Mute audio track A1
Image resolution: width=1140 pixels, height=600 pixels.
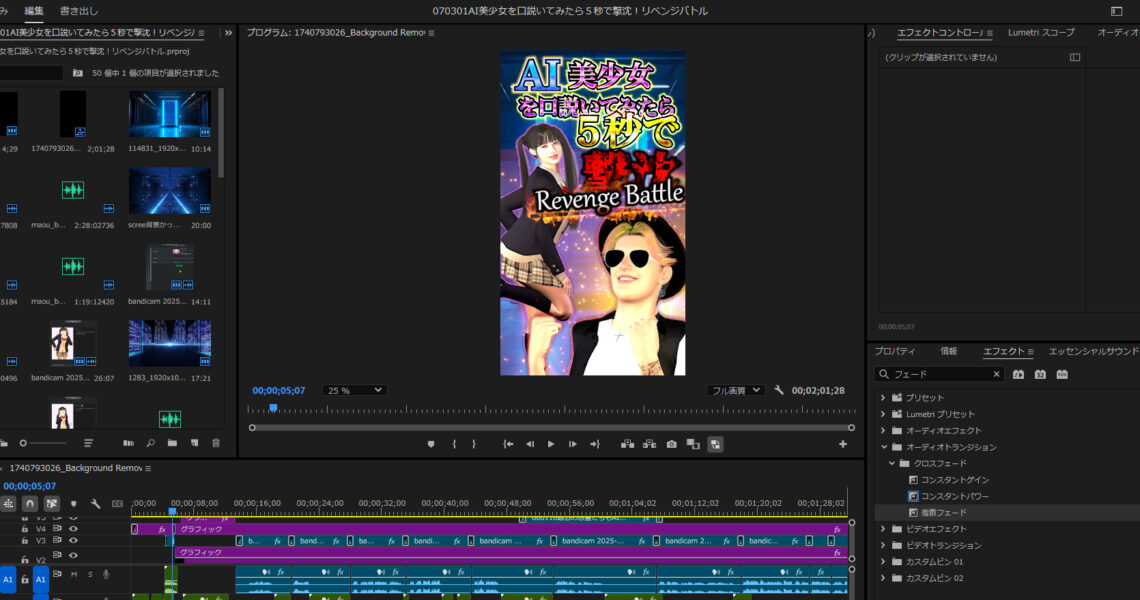tap(74, 575)
